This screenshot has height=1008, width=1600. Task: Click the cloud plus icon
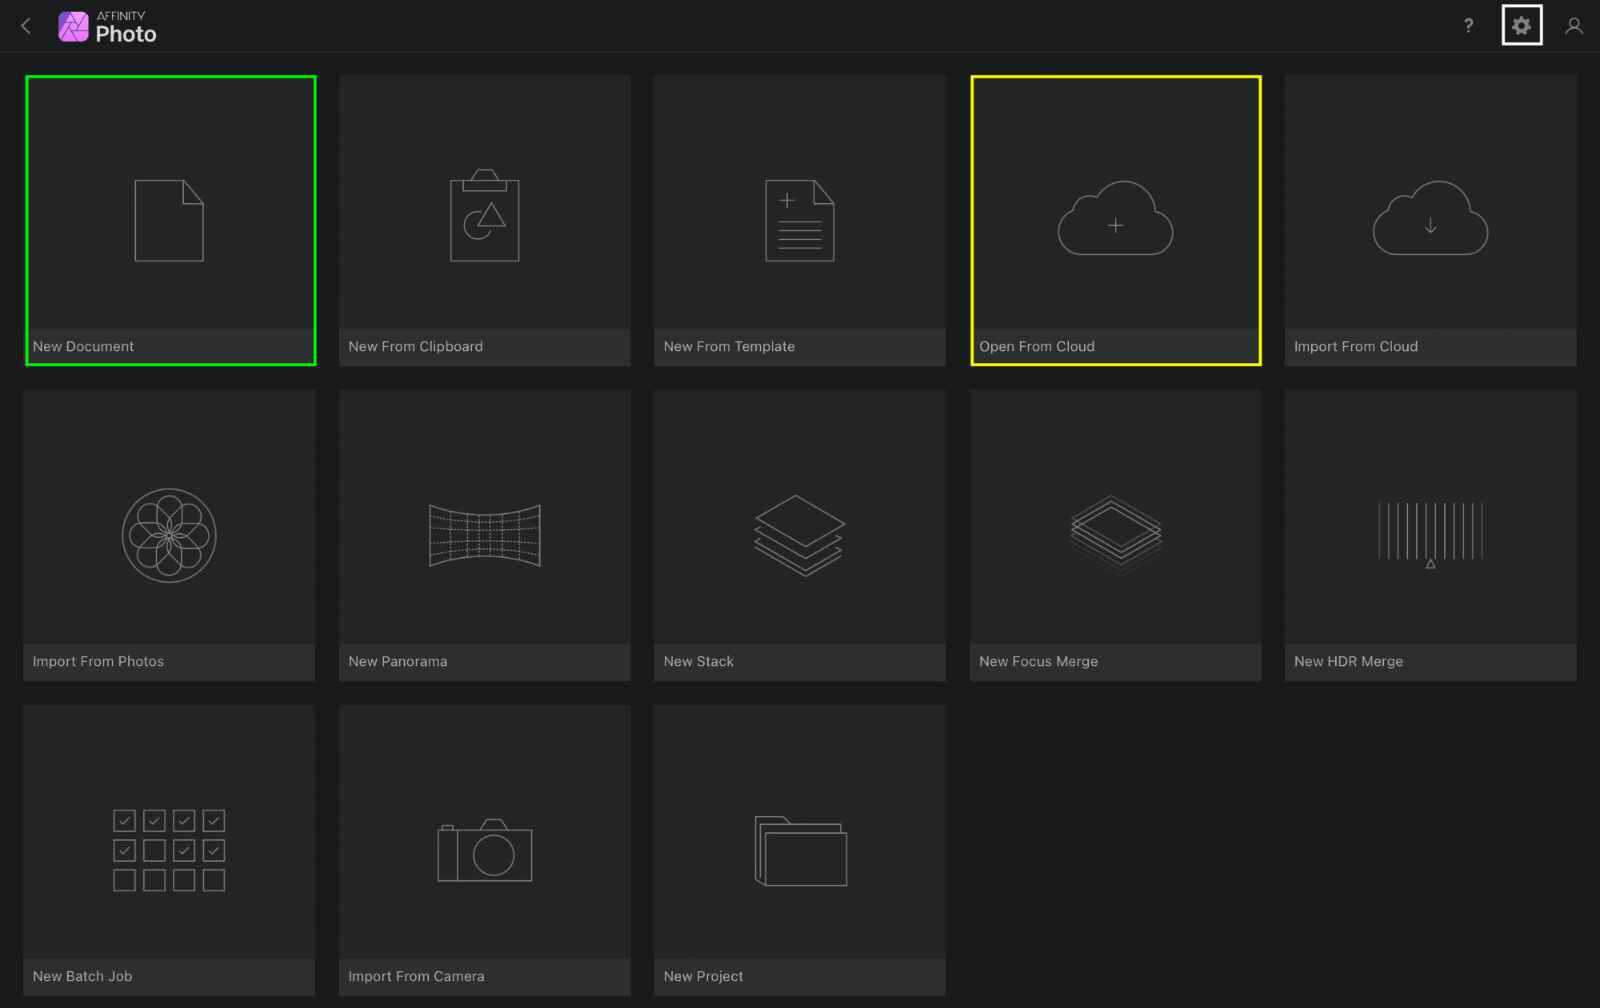1115,218
